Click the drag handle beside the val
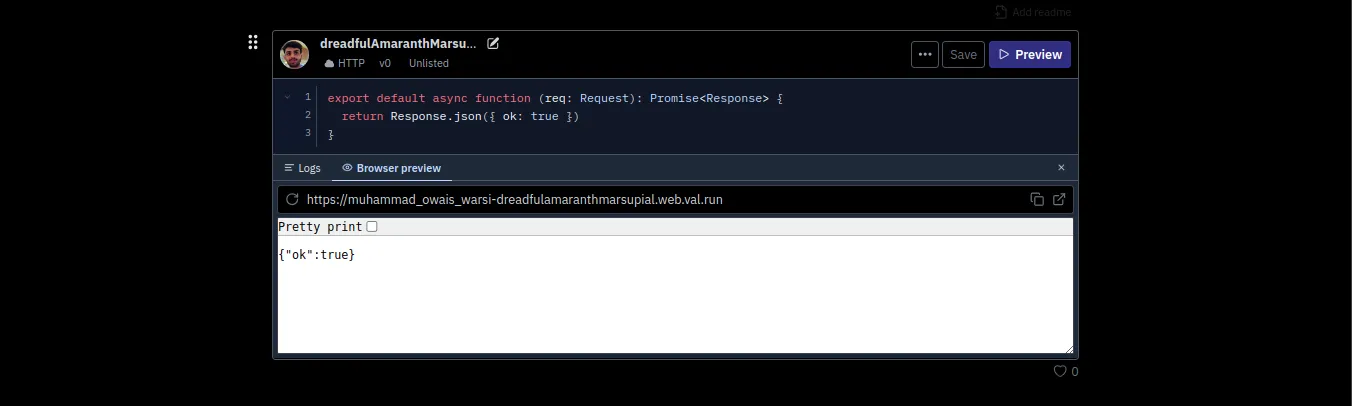 tap(253, 42)
